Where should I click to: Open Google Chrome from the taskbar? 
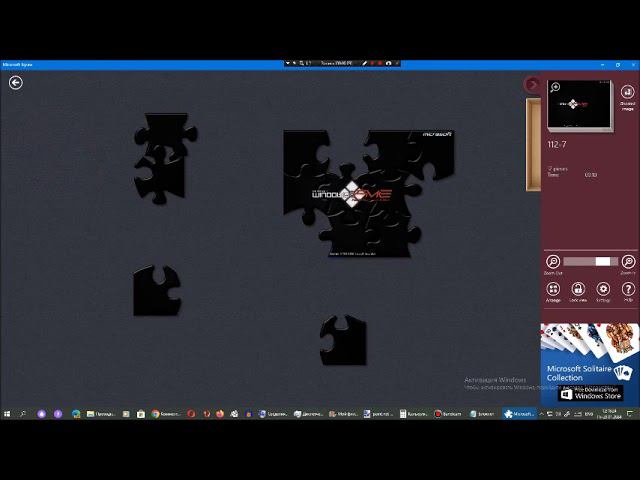[x=166, y=414]
